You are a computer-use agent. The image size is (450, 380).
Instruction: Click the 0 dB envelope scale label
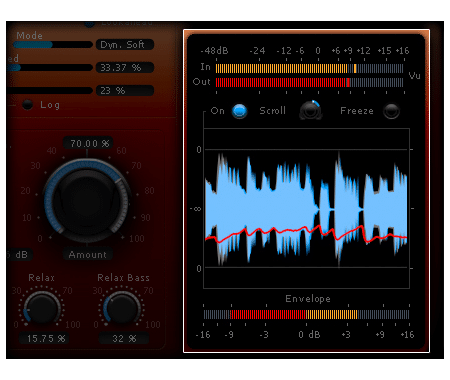point(309,334)
